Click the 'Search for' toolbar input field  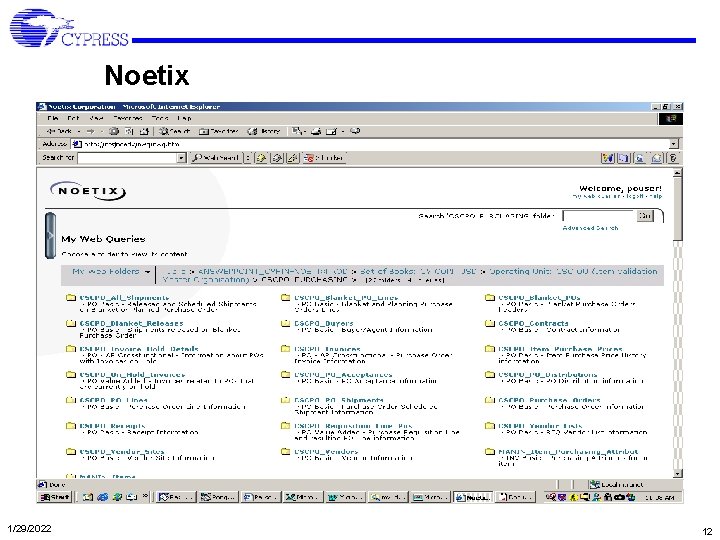point(127,158)
